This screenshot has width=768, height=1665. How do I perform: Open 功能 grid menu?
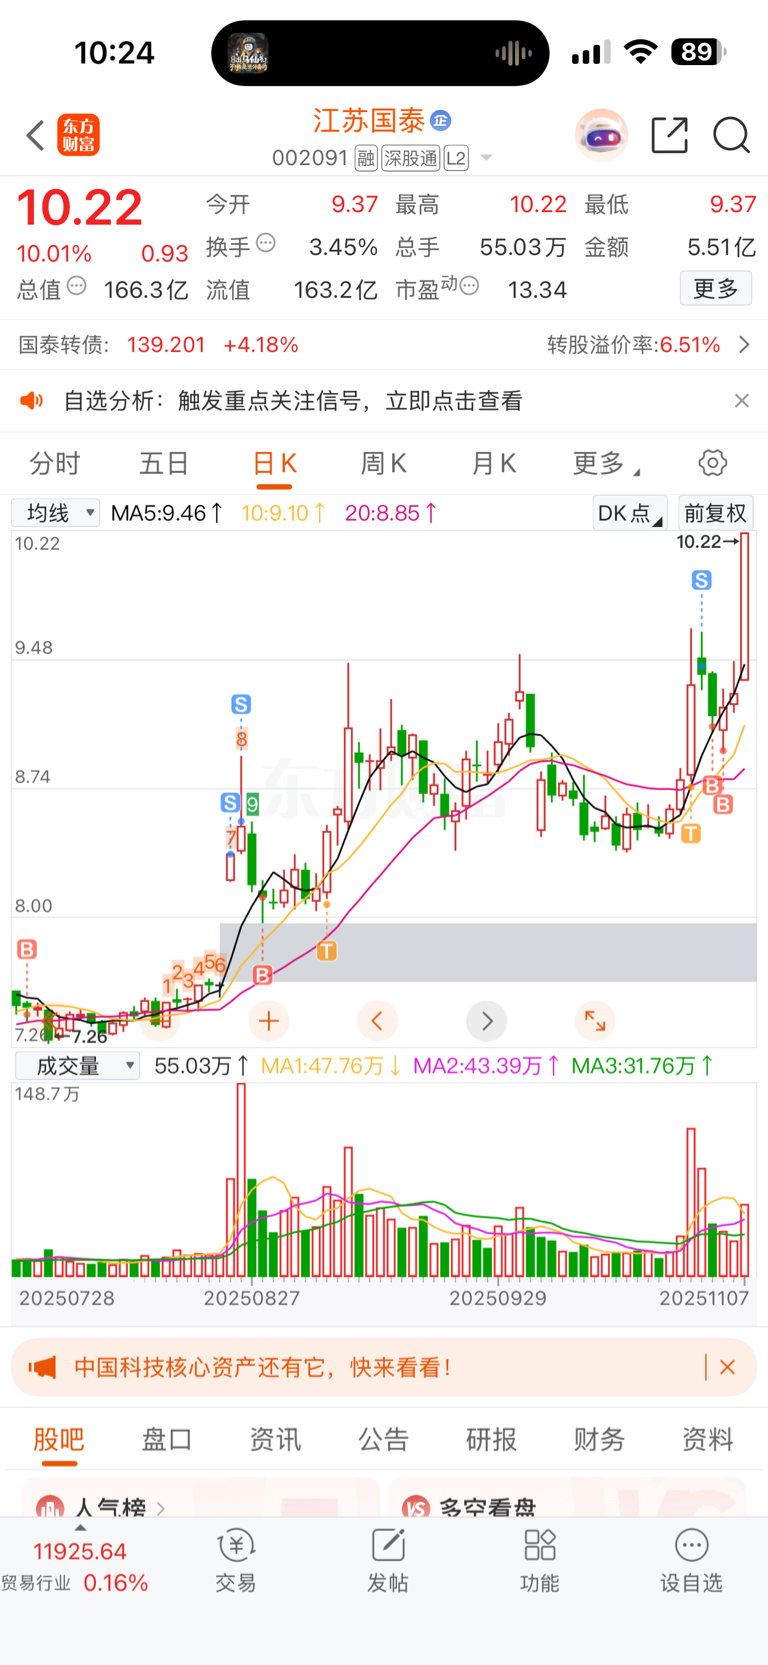pyautogui.click(x=540, y=1561)
